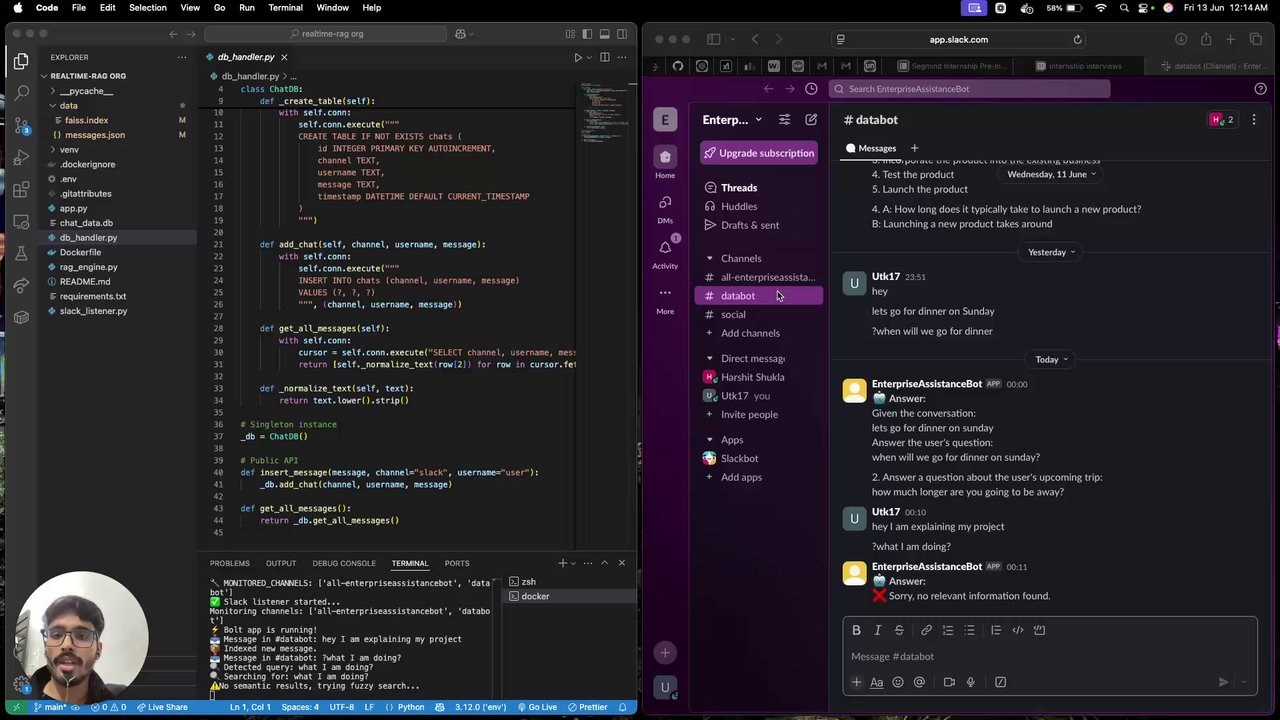Open slash shortcuts in Slack composer
Viewport: 1280px width, 720px height.
pyautogui.click(x=1000, y=682)
